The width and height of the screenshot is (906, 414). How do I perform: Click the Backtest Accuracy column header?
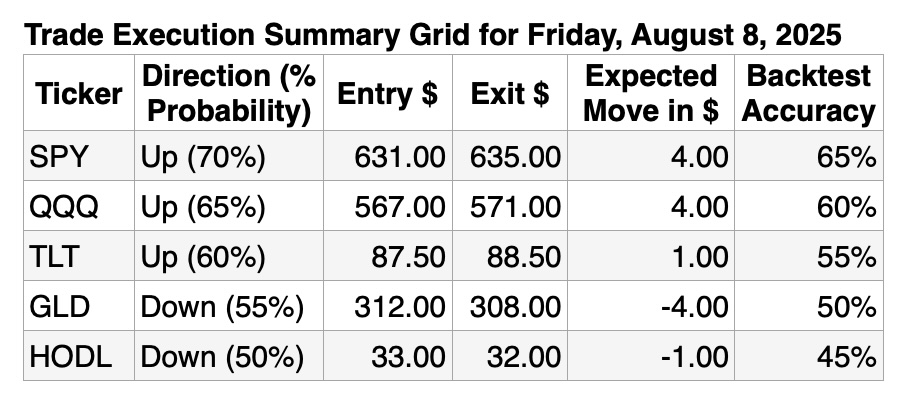click(808, 93)
